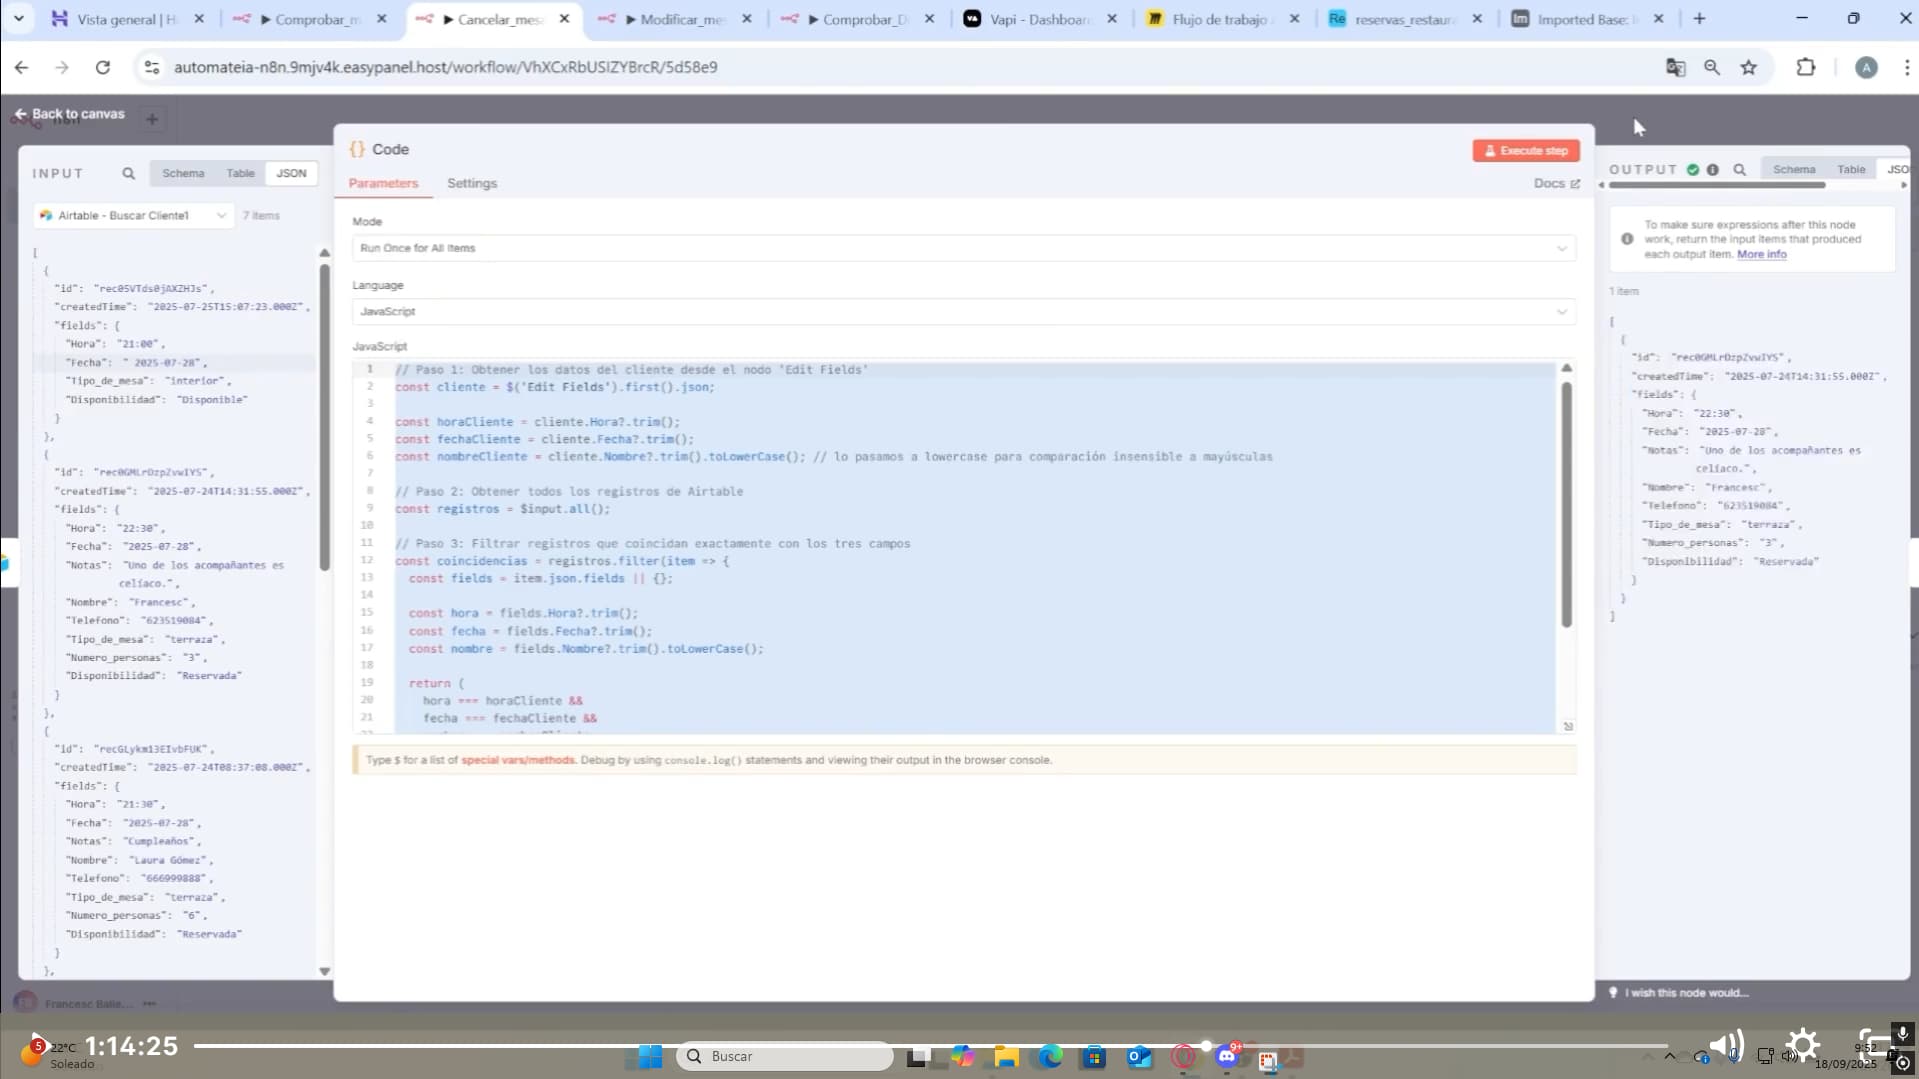1919x1079 pixels.
Task: Open Outlook from the taskbar
Action: click(1139, 1056)
